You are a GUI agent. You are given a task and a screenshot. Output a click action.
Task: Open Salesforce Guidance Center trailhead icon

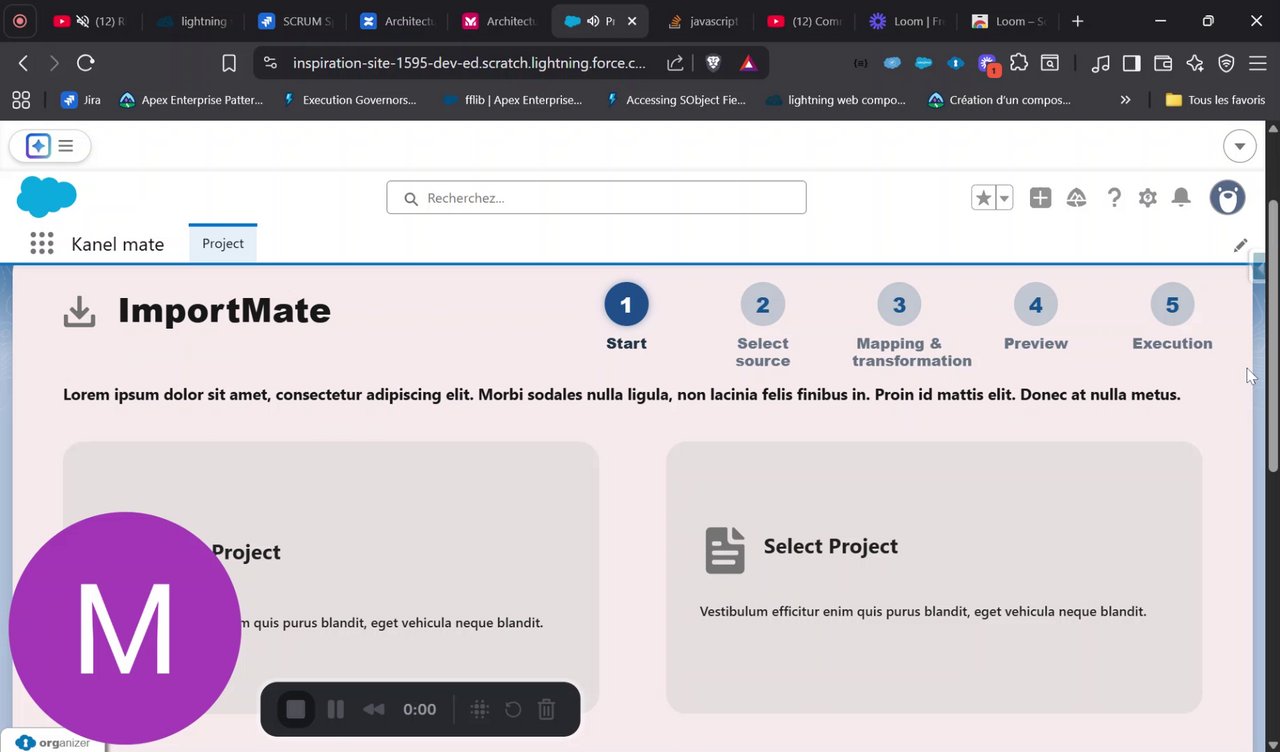tap(1077, 198)
